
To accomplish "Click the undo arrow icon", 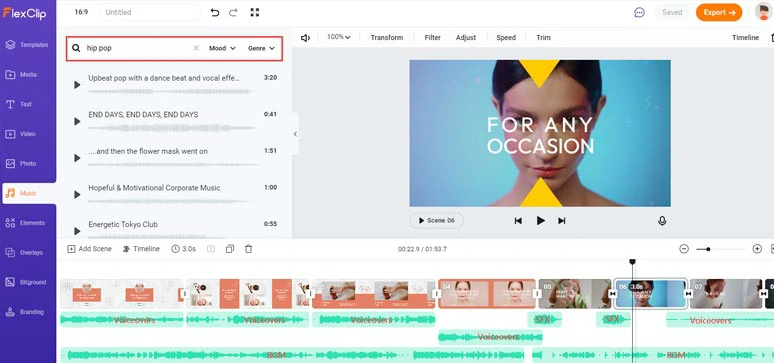I will click(x=215, y=12).
